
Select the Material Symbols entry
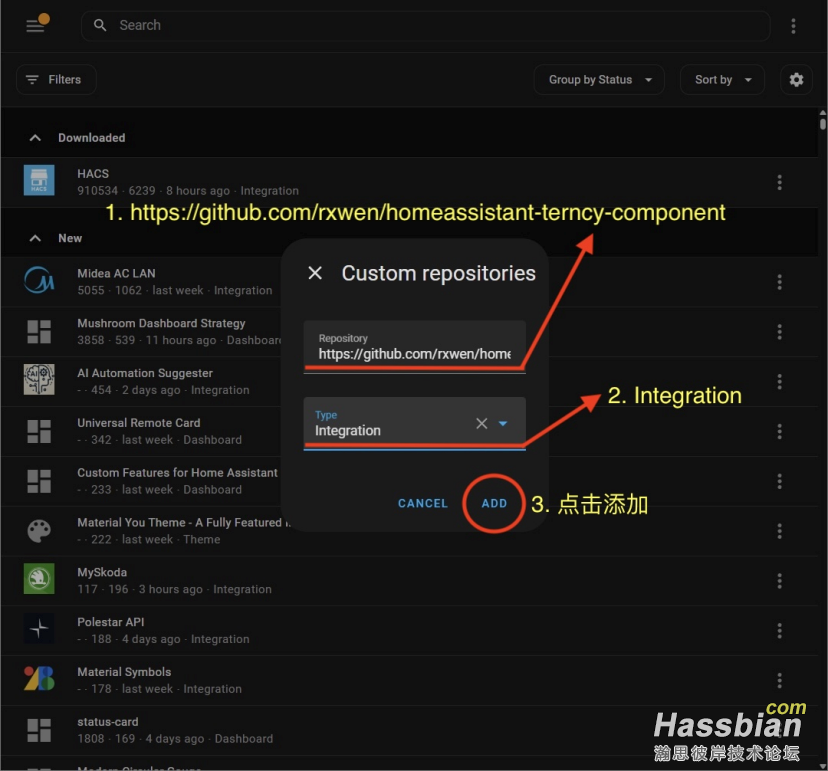click(124, 672)
